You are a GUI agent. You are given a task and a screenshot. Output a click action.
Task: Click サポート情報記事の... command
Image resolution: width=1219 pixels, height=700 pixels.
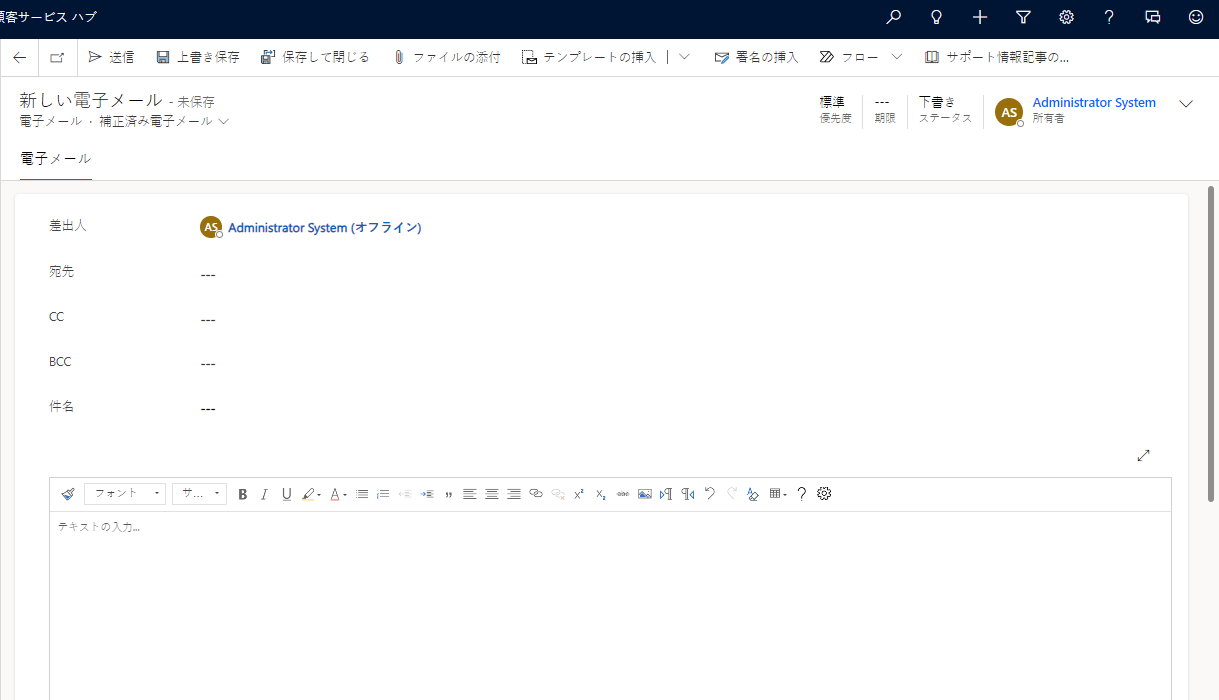tap(996, 57)
